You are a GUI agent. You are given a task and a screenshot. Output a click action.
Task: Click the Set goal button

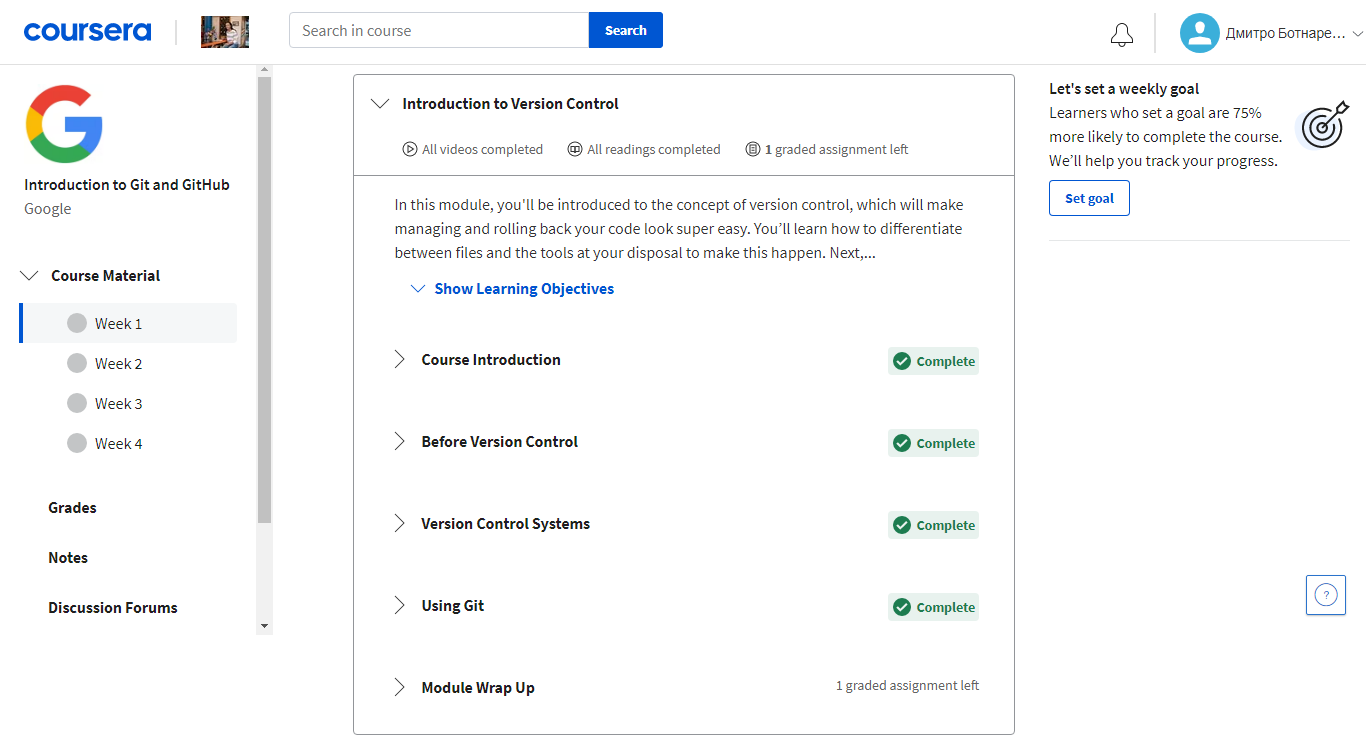pos(1089,198)
